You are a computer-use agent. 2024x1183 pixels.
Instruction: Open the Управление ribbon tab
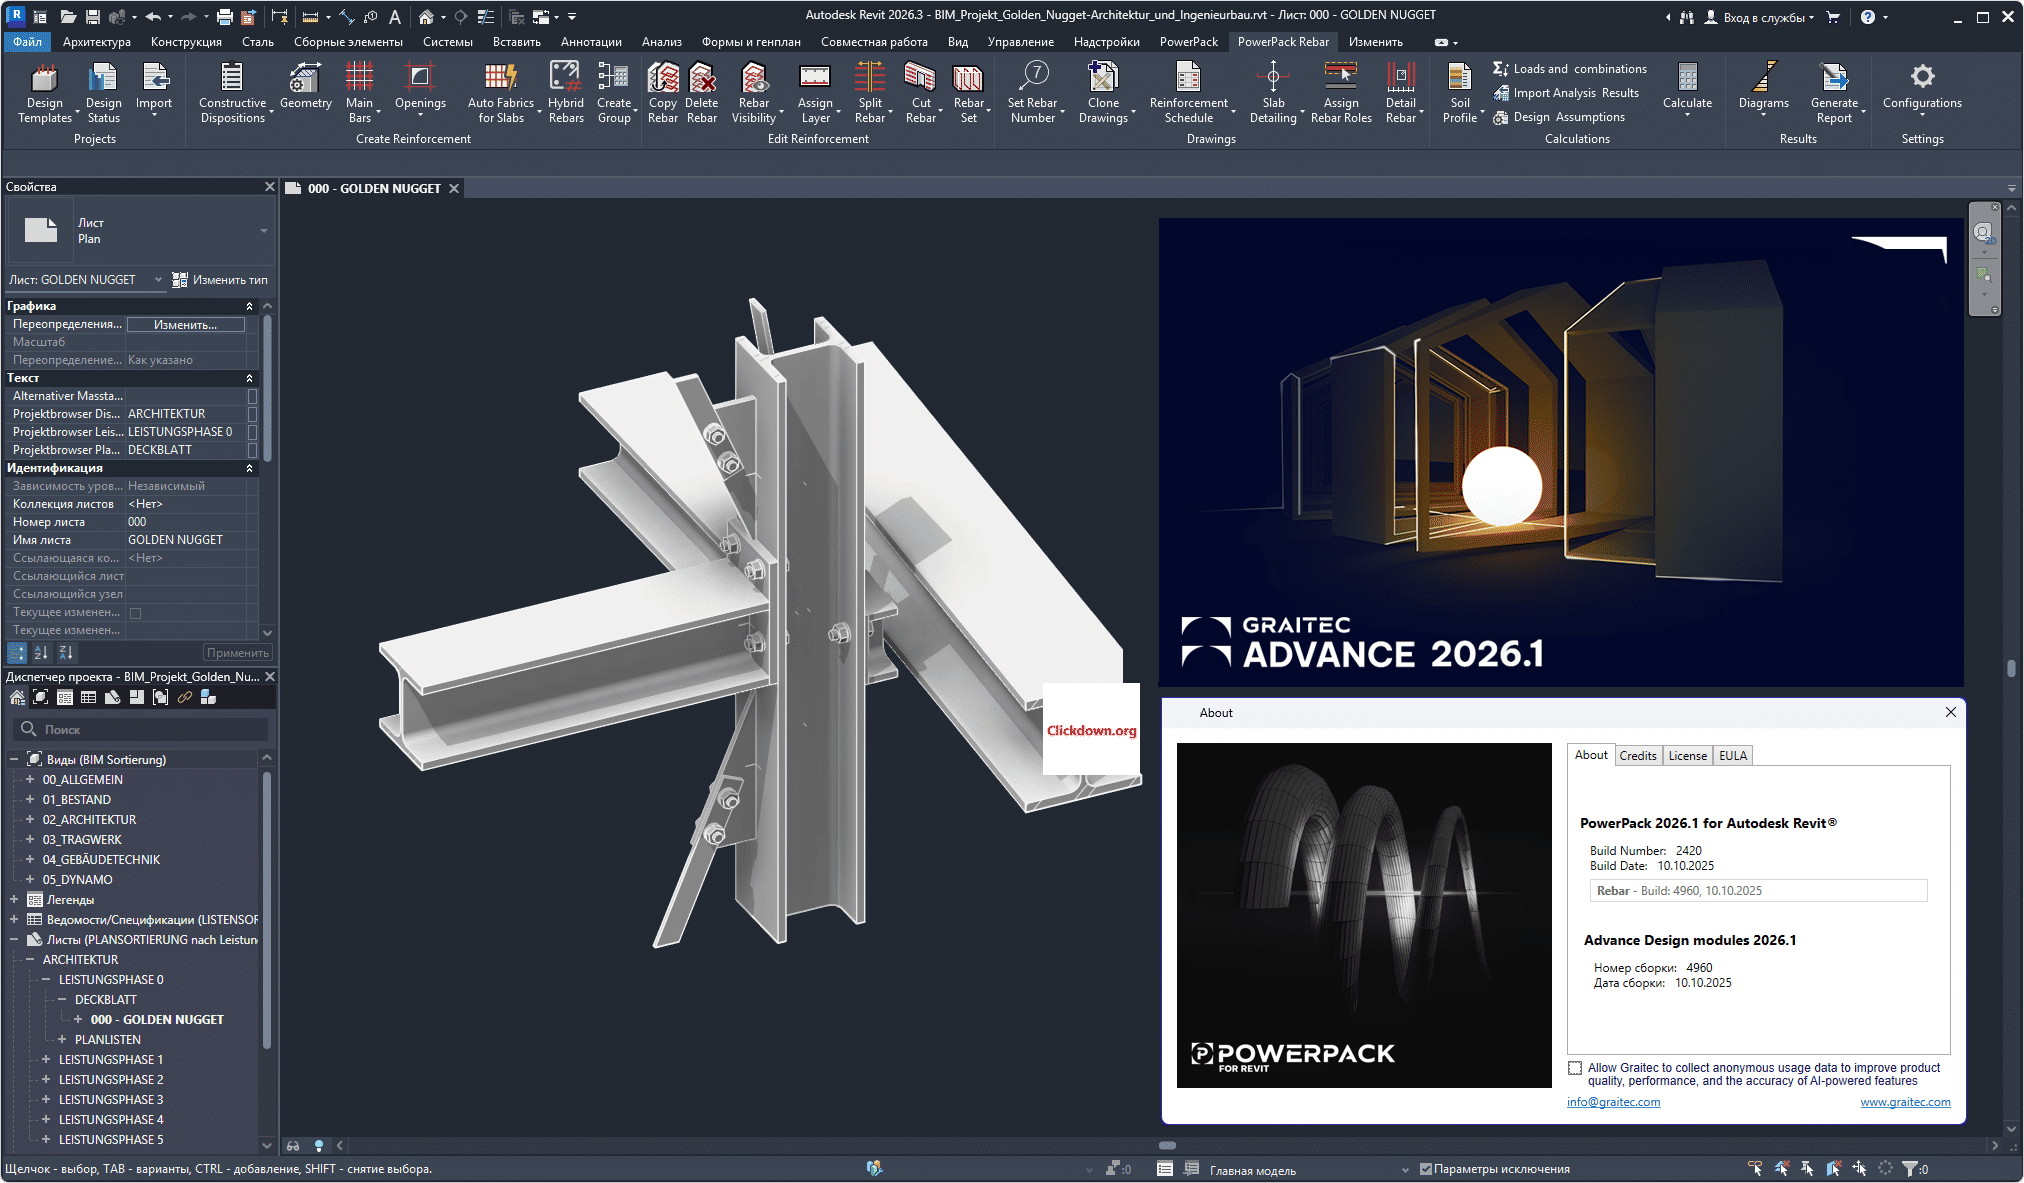tap(1020, 41)
